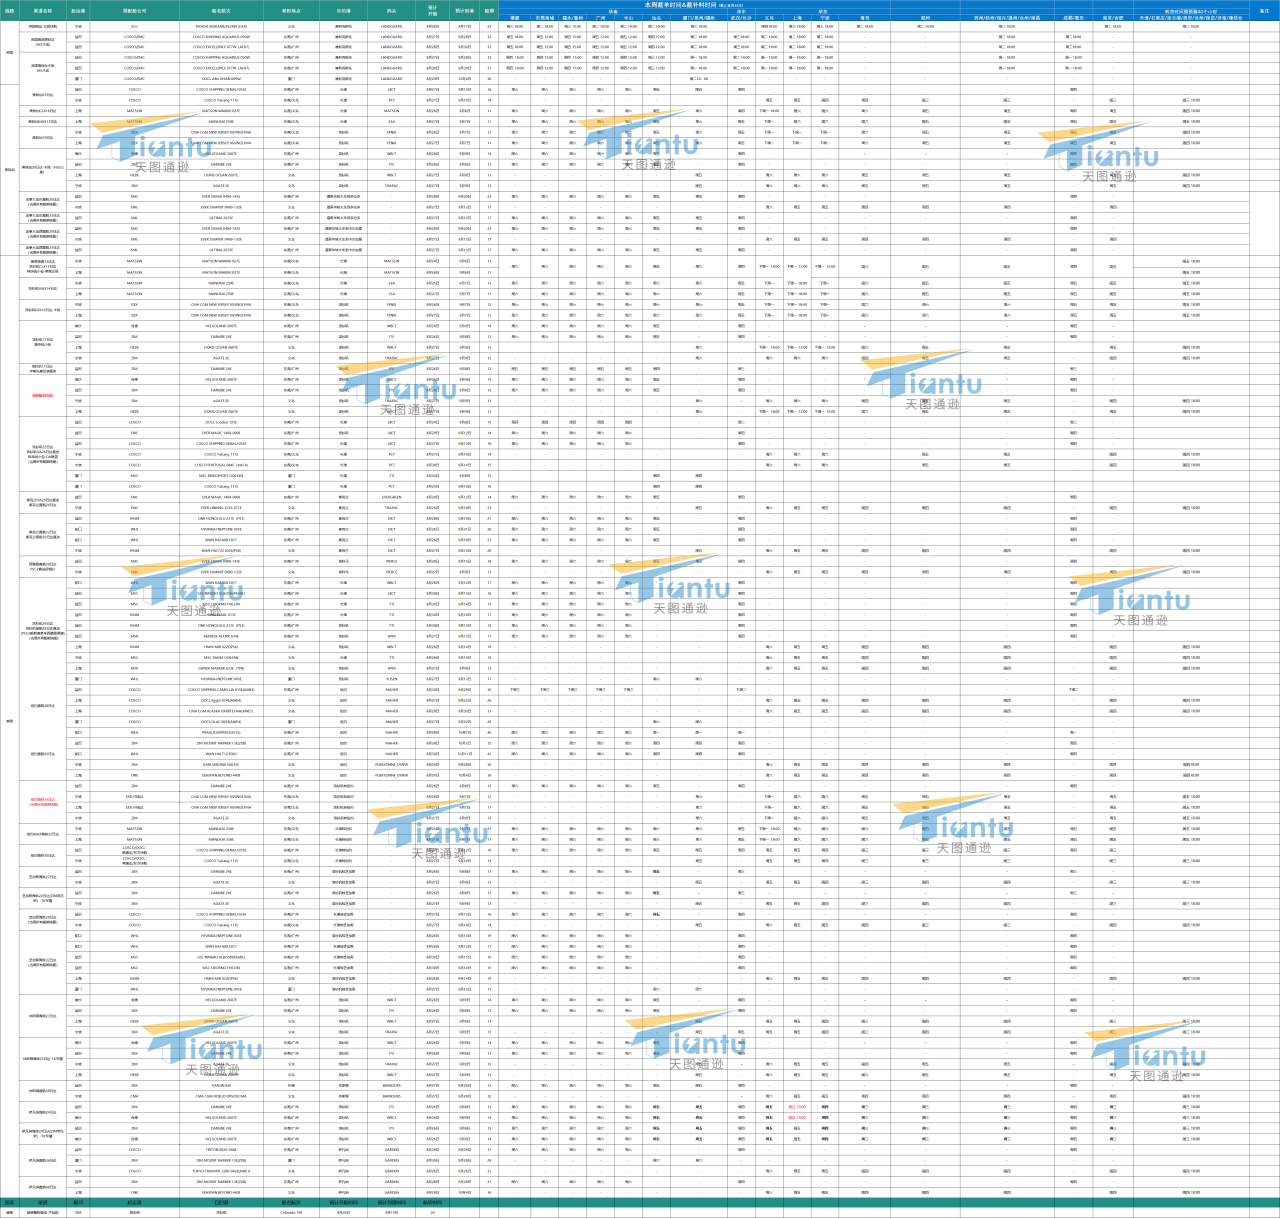Click the 中山 city column header
This screenshot has width=1280, height=1218.
tap(628, 18)
